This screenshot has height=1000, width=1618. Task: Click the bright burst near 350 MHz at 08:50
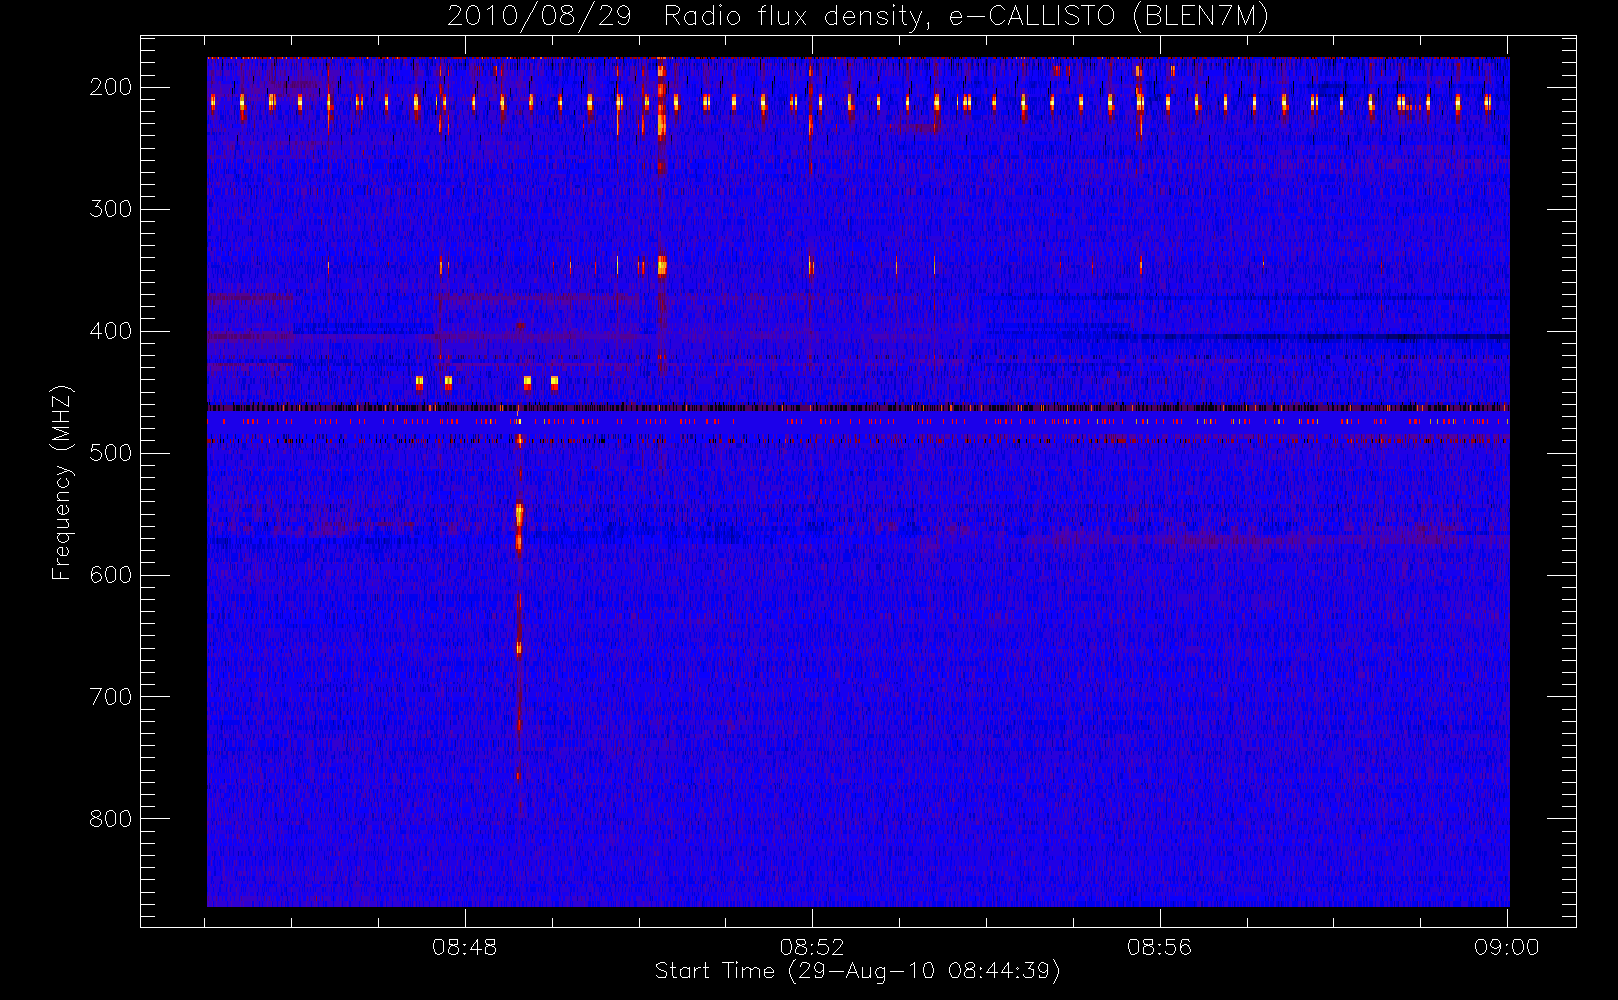662,265
